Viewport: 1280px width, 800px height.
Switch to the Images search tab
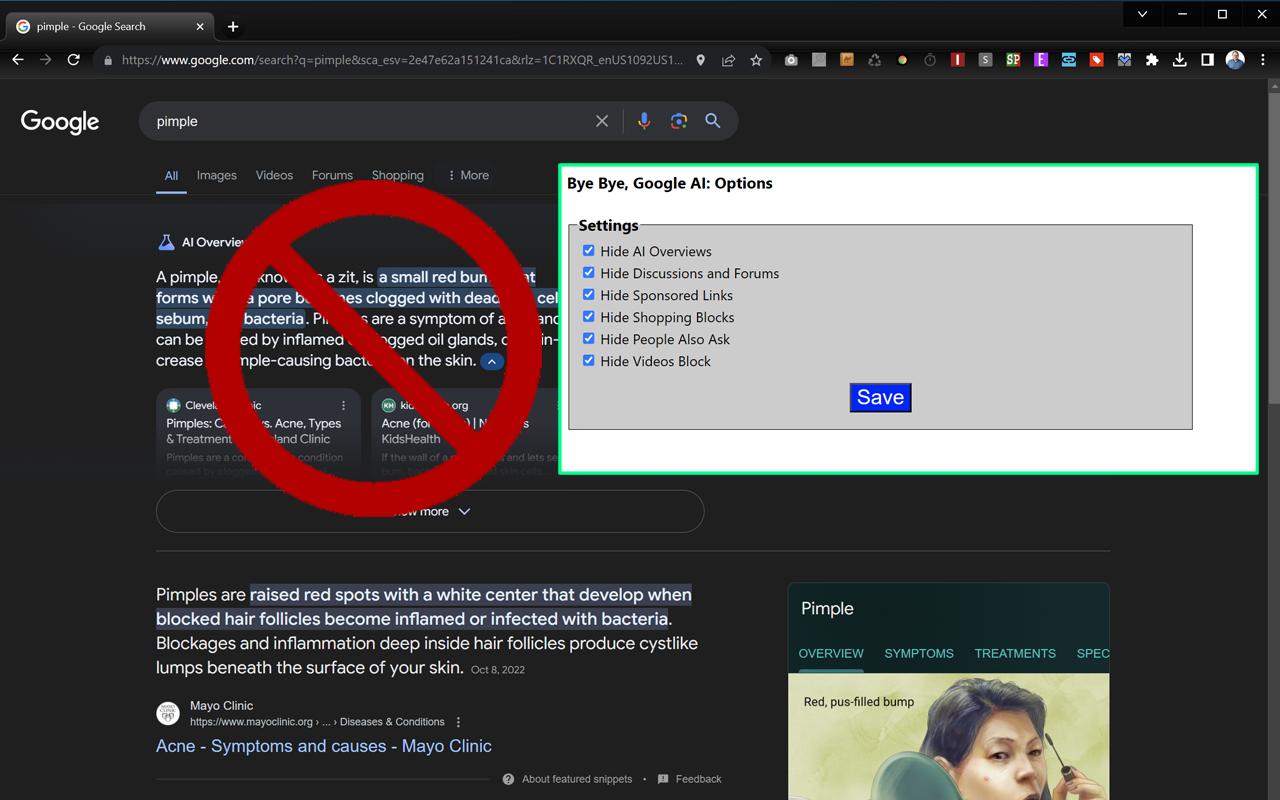pos(216,175)
